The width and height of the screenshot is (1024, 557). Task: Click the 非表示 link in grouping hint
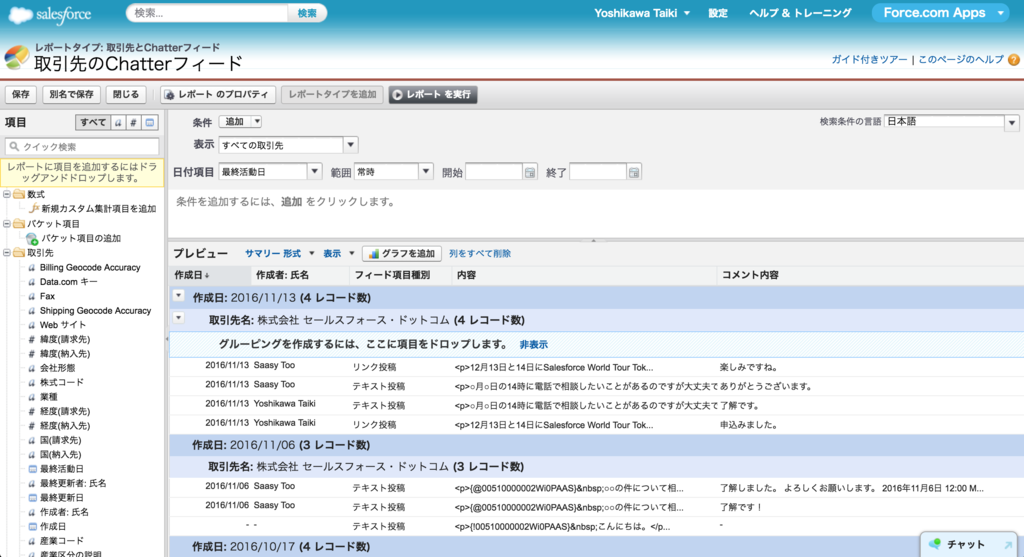pyautogui.click(x=534, y=345)
